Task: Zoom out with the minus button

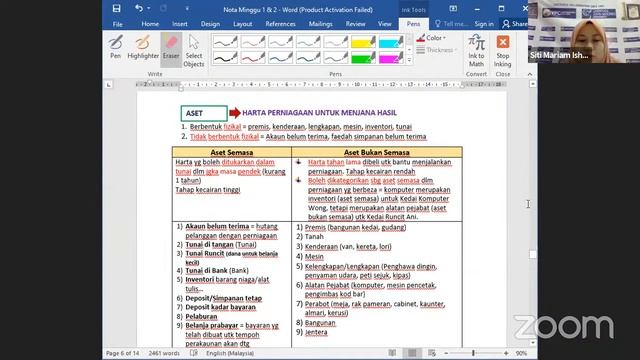Action: 446,353
